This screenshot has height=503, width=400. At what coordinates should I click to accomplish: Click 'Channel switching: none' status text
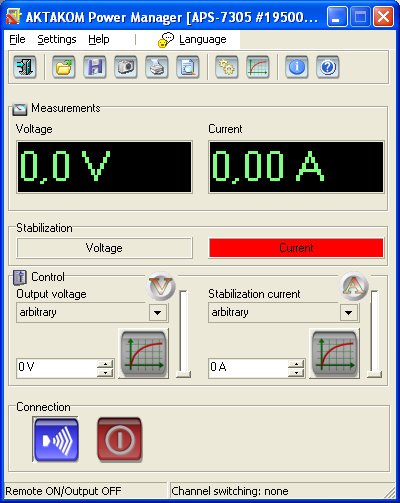click(x=230, y=491)
